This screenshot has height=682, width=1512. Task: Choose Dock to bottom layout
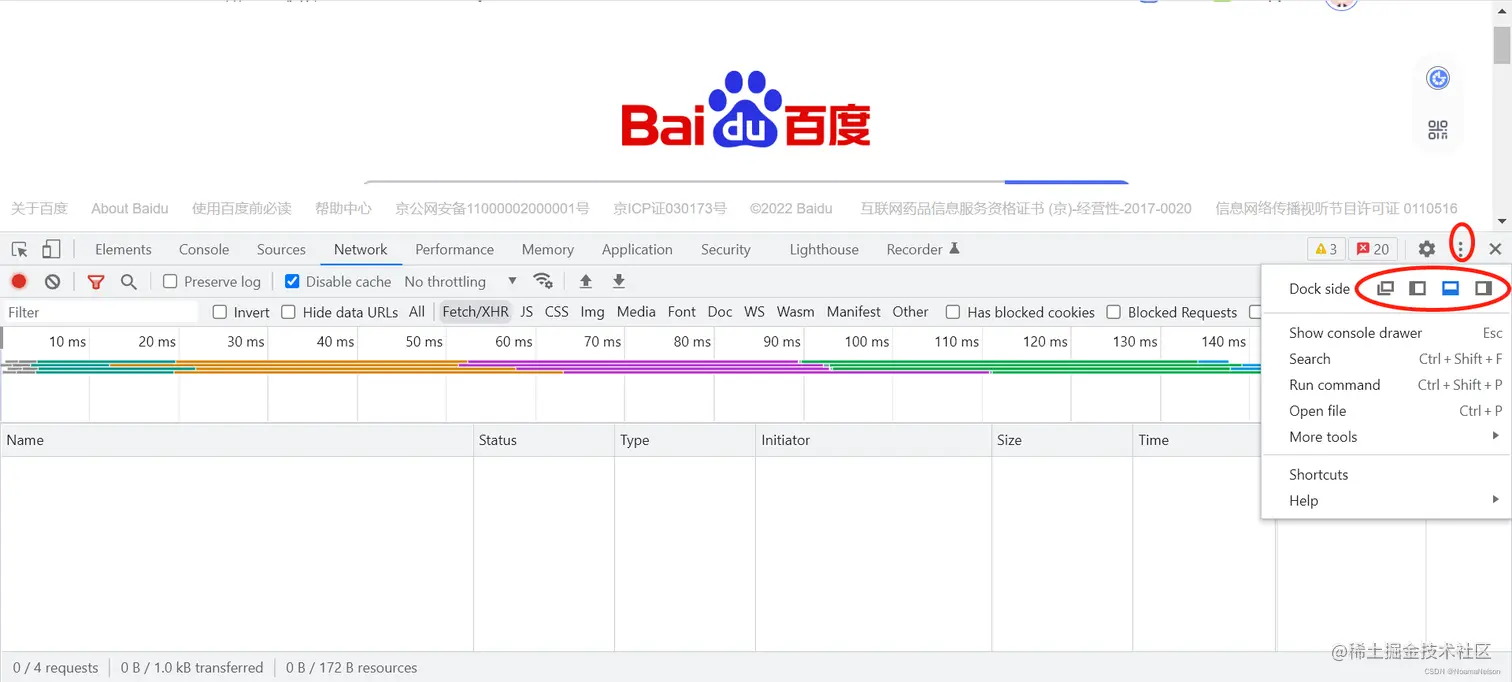coord(1449,288)
